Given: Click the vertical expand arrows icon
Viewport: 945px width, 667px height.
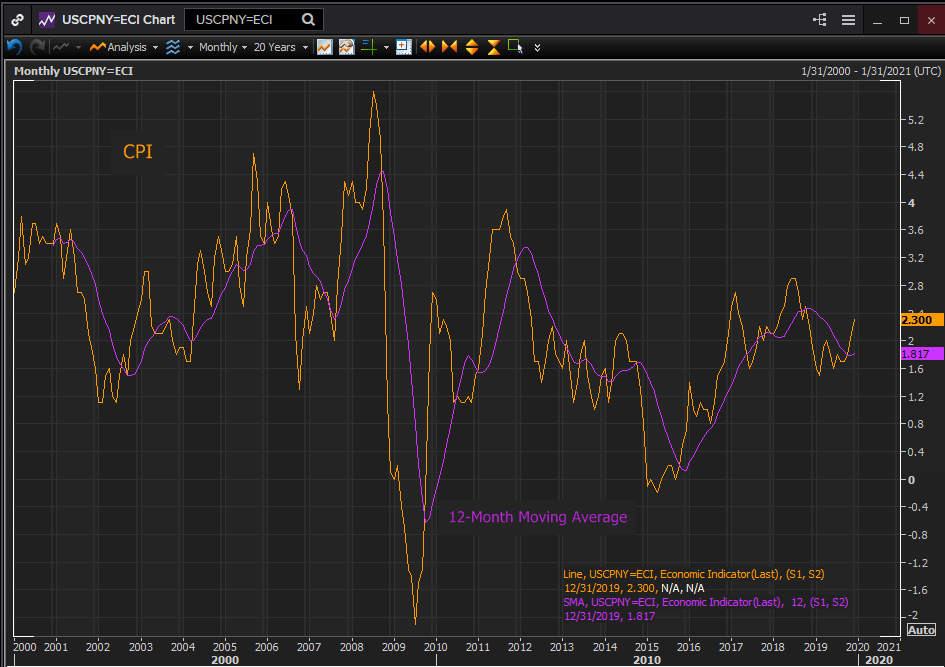Looking at the screenshot, I should [471, 47].
